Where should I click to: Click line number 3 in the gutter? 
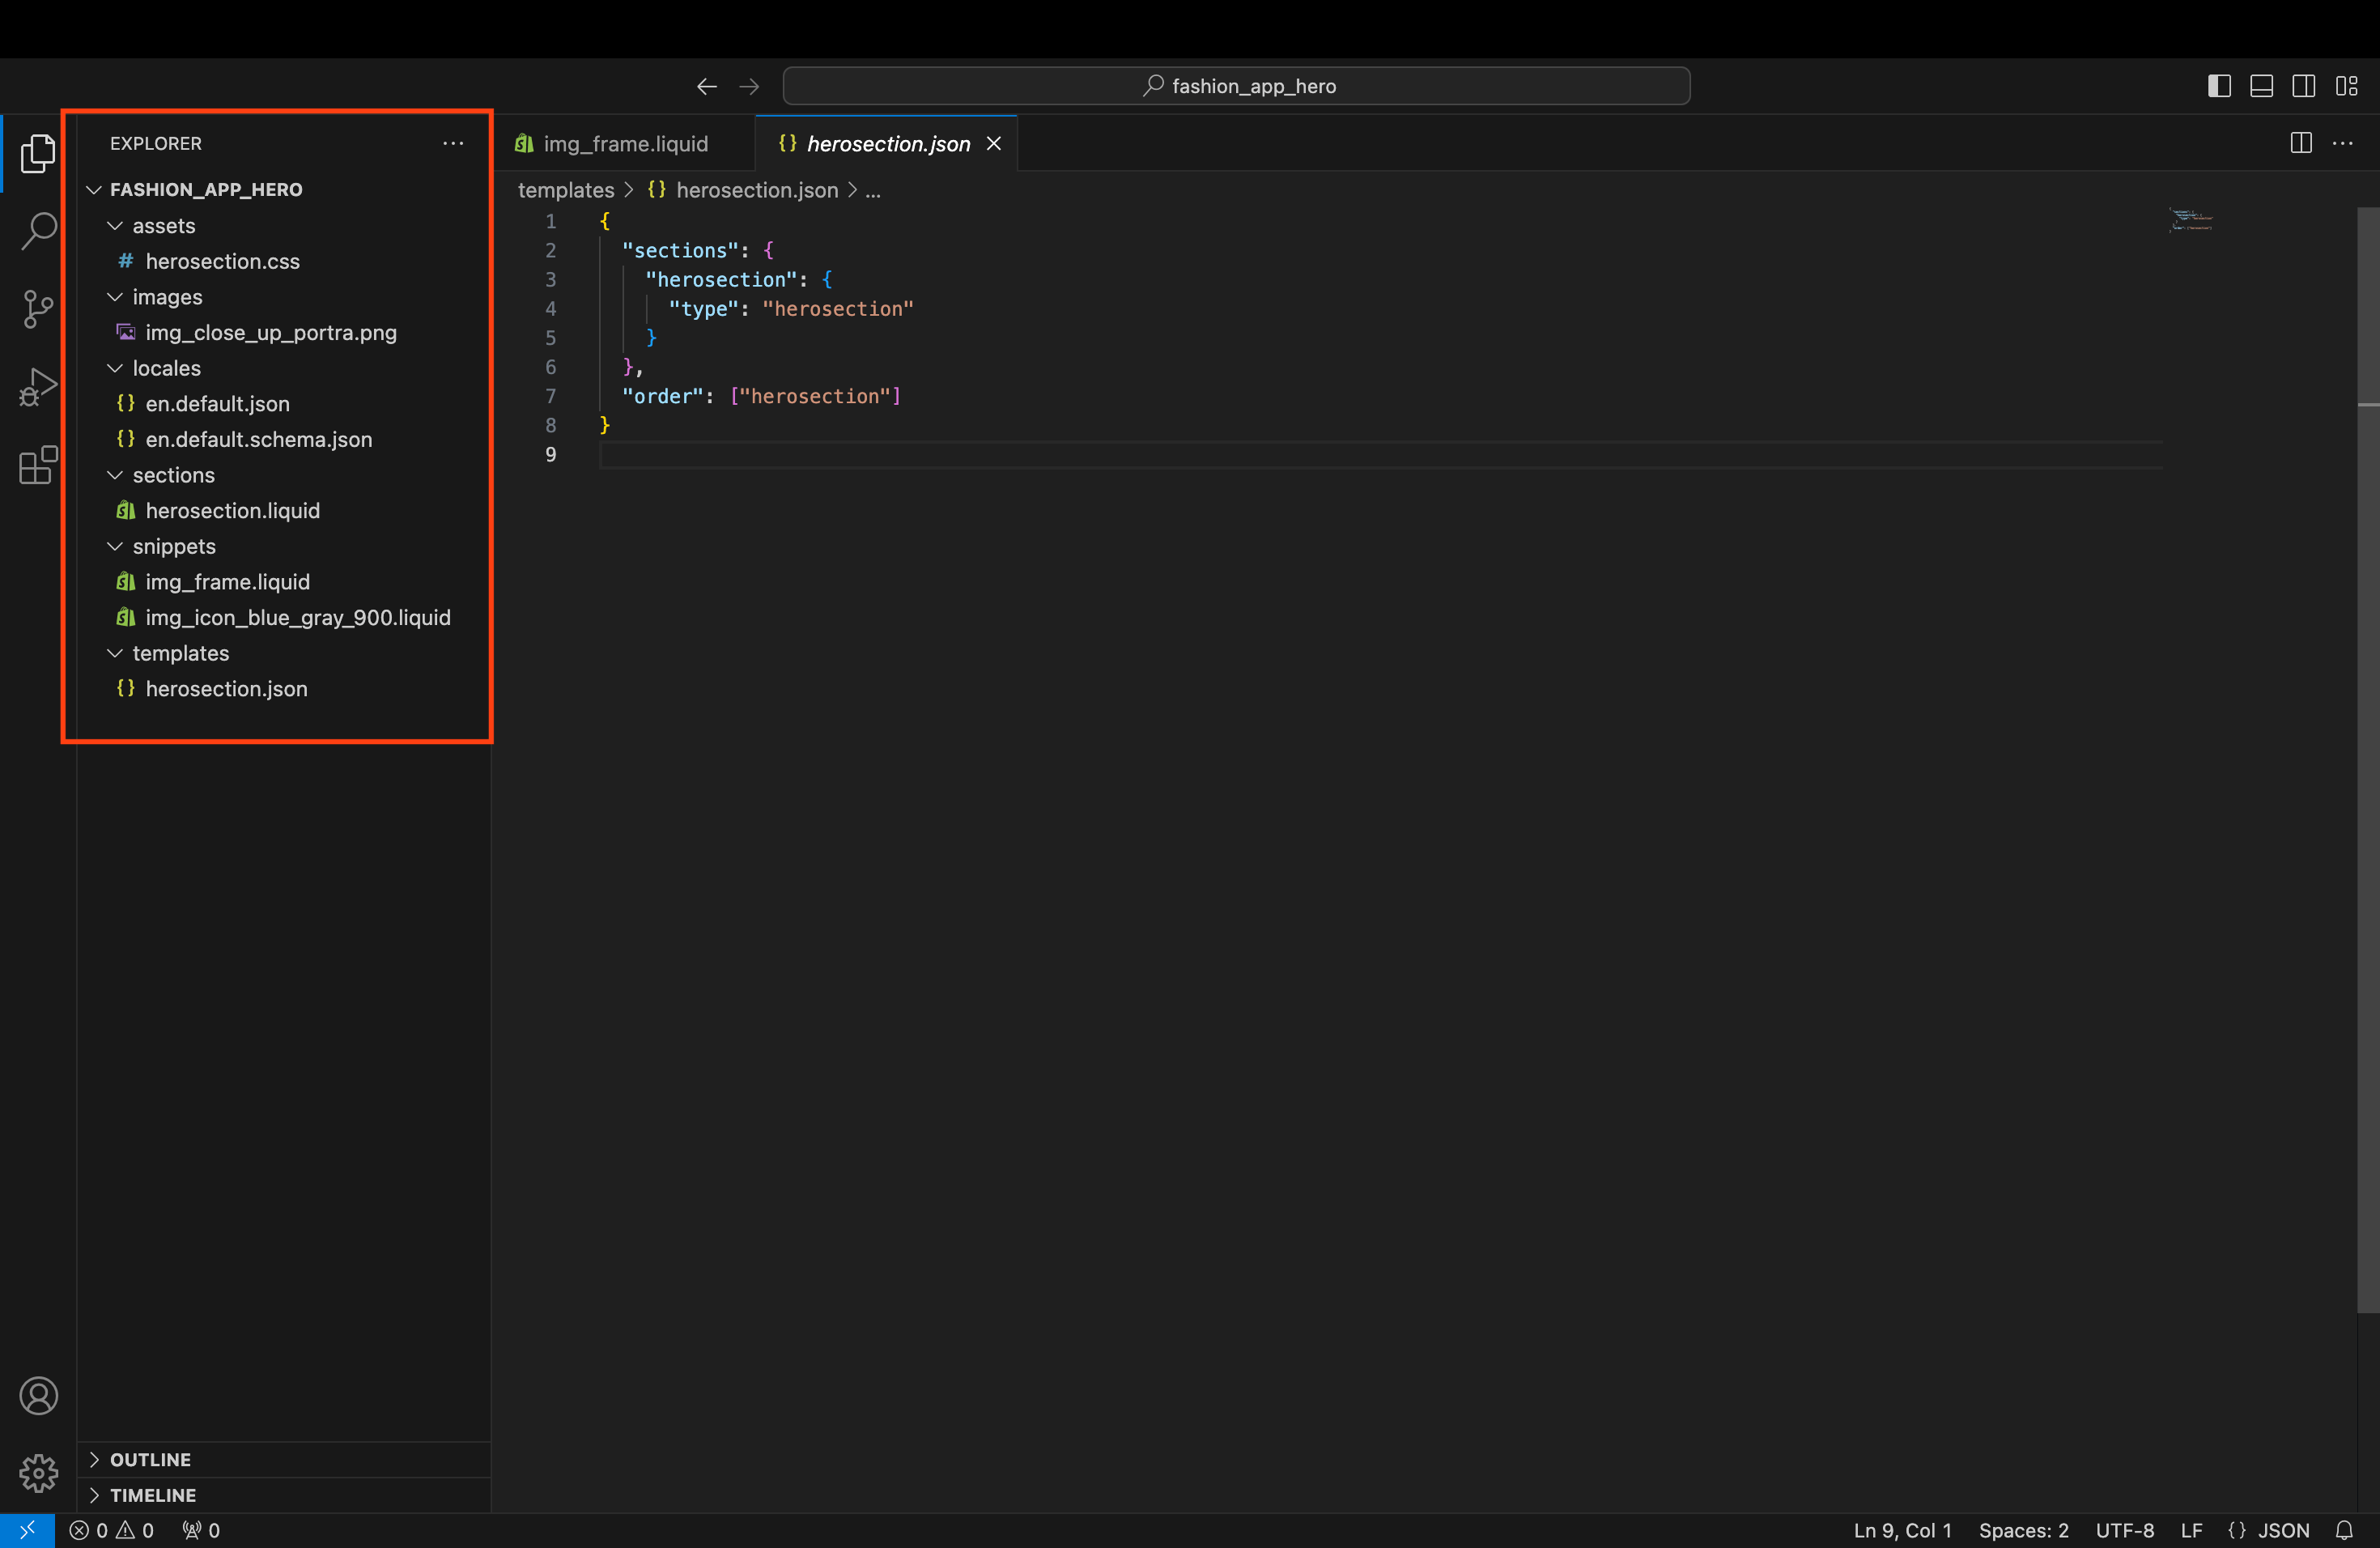550,279
